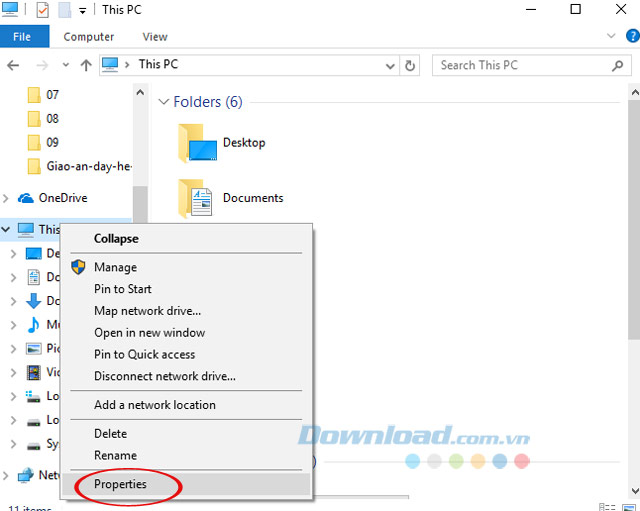Click navigation pane scroll up arrow
640x511 pixels.
coord(140,92)
